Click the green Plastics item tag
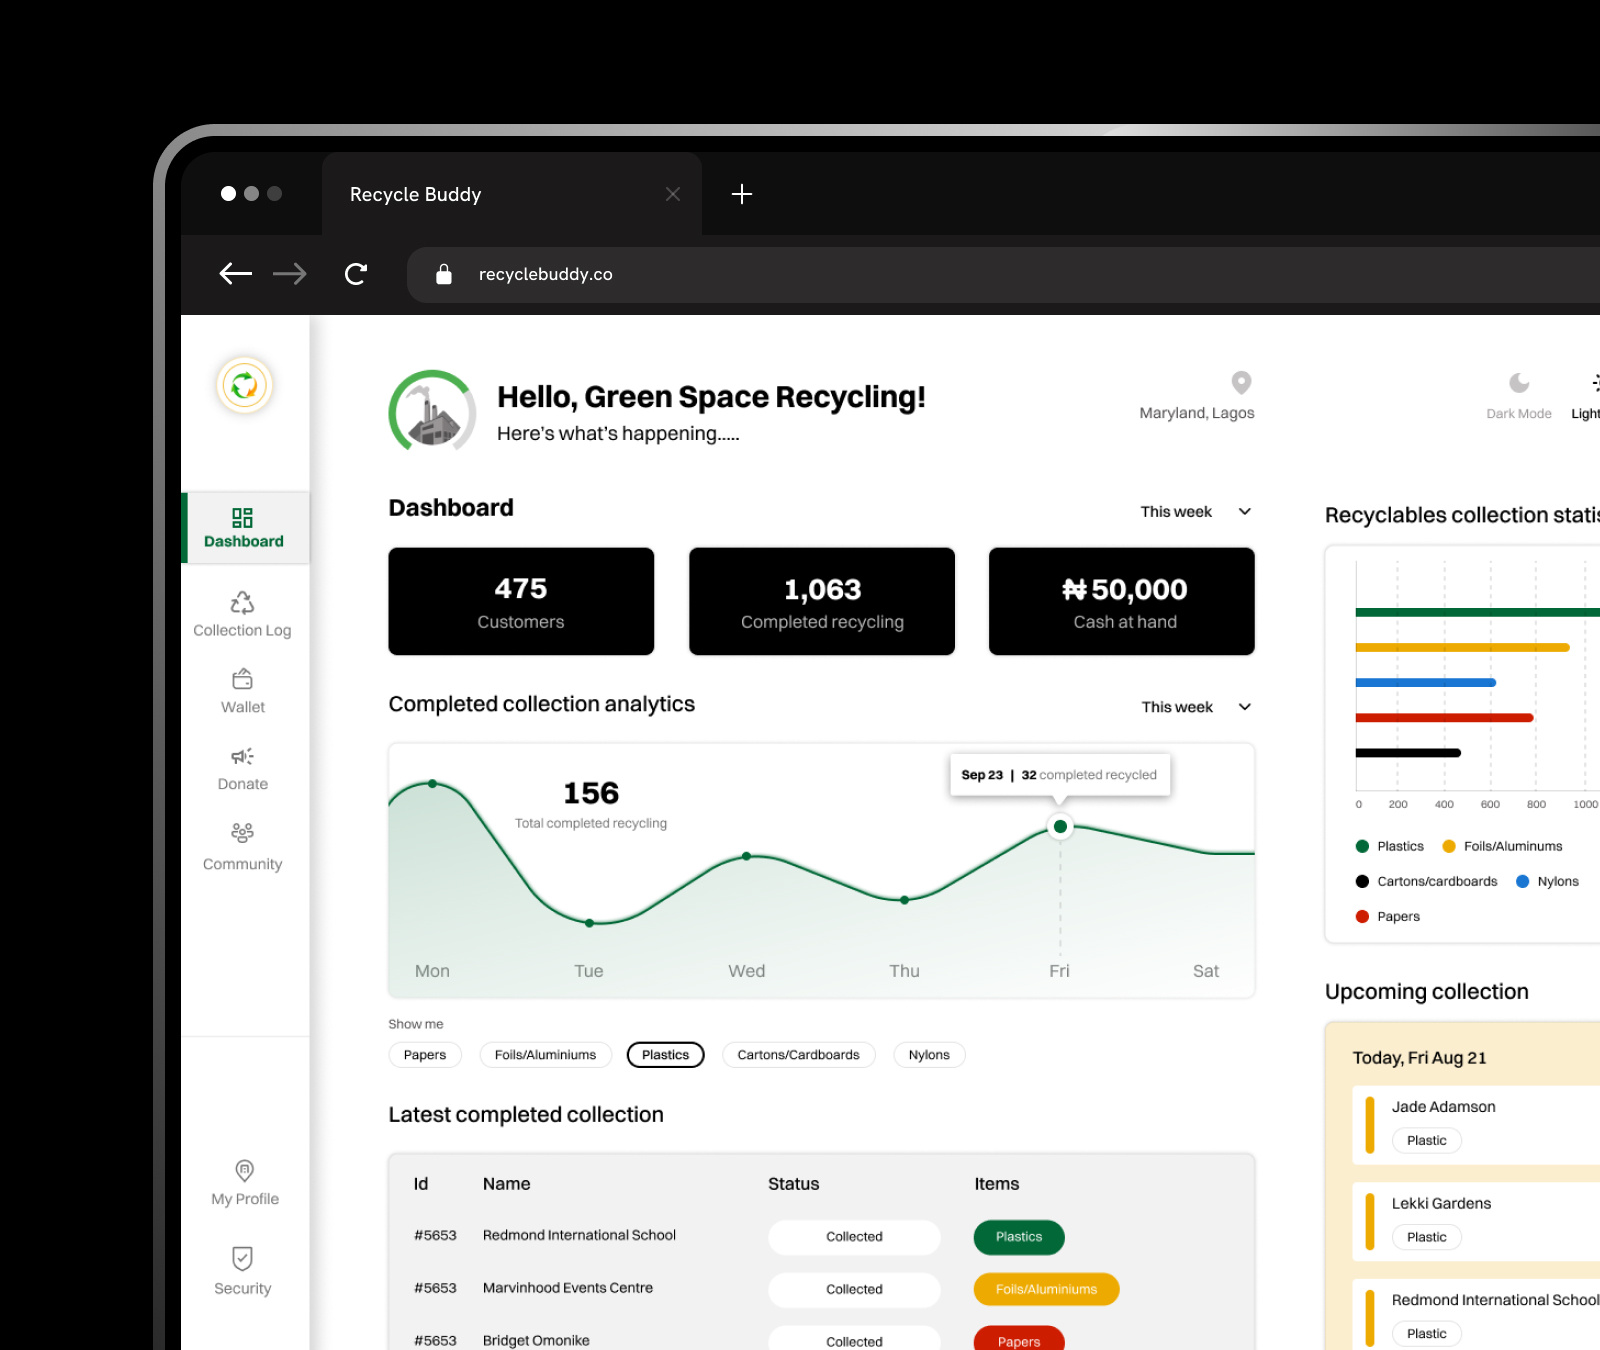1600x1350 pixels. [1019, 1237]
